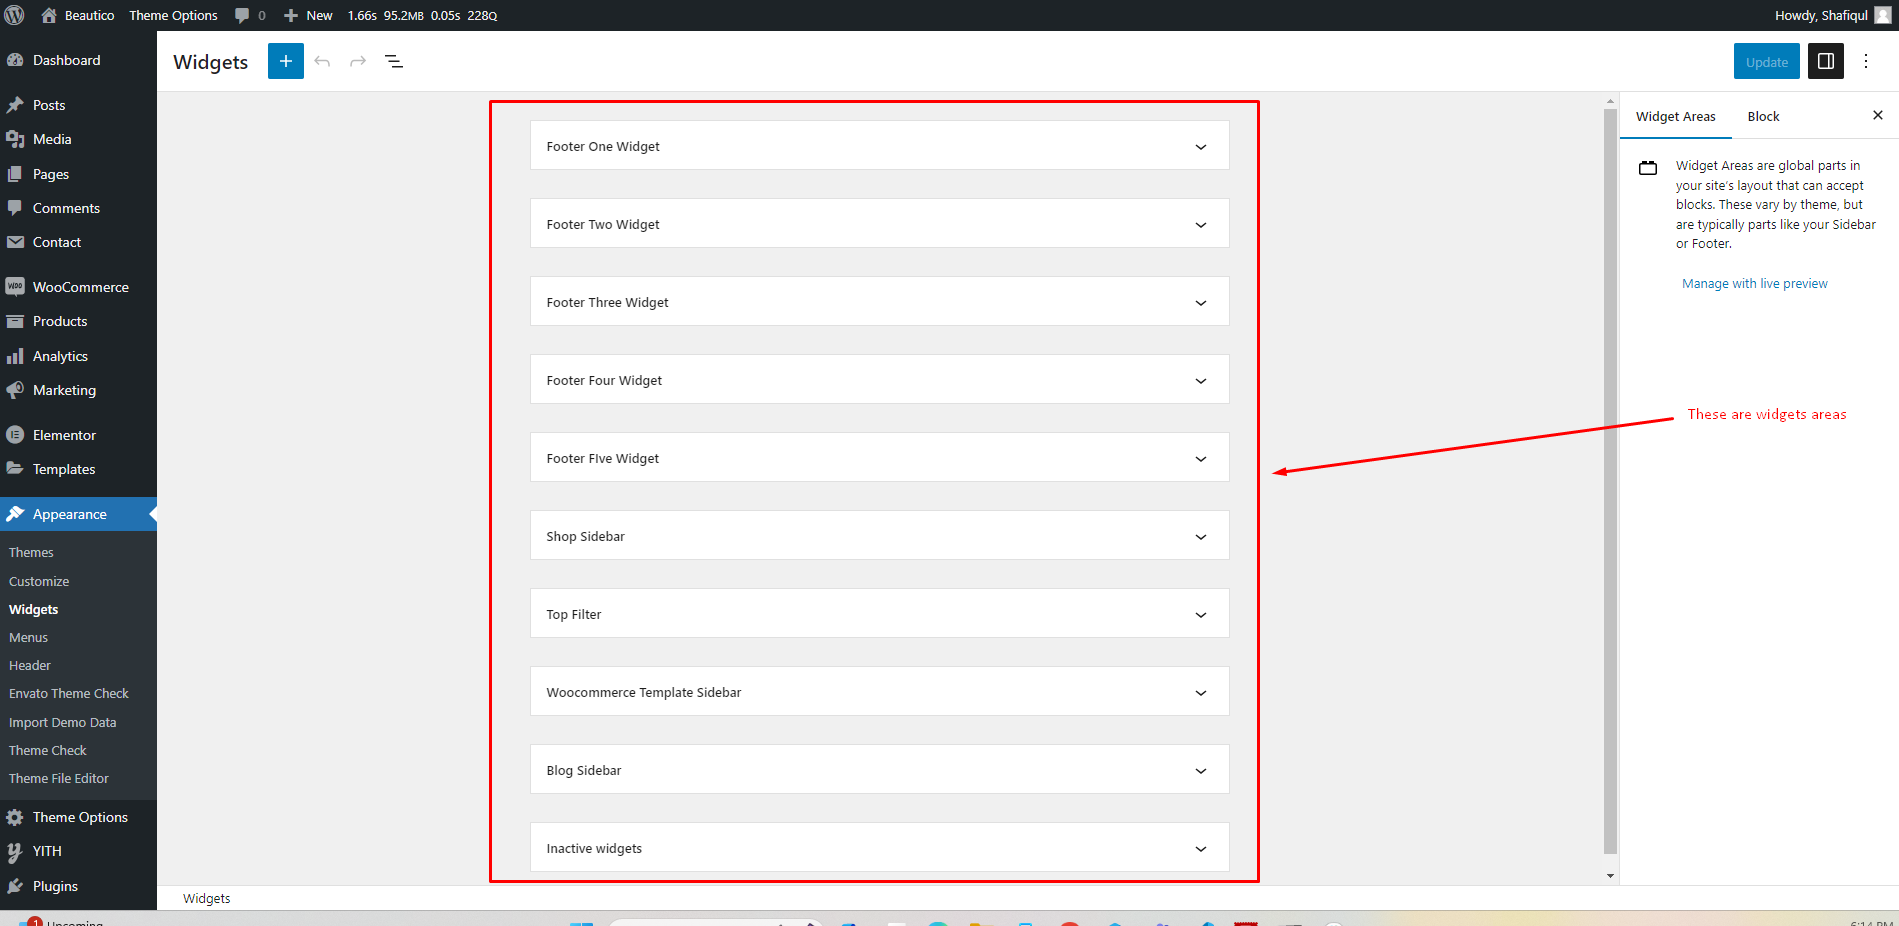Image resolution: width=1899 pixels, height=926 pixels.
Task: Open the Theme Check submenu item
Action: point(48,750)
